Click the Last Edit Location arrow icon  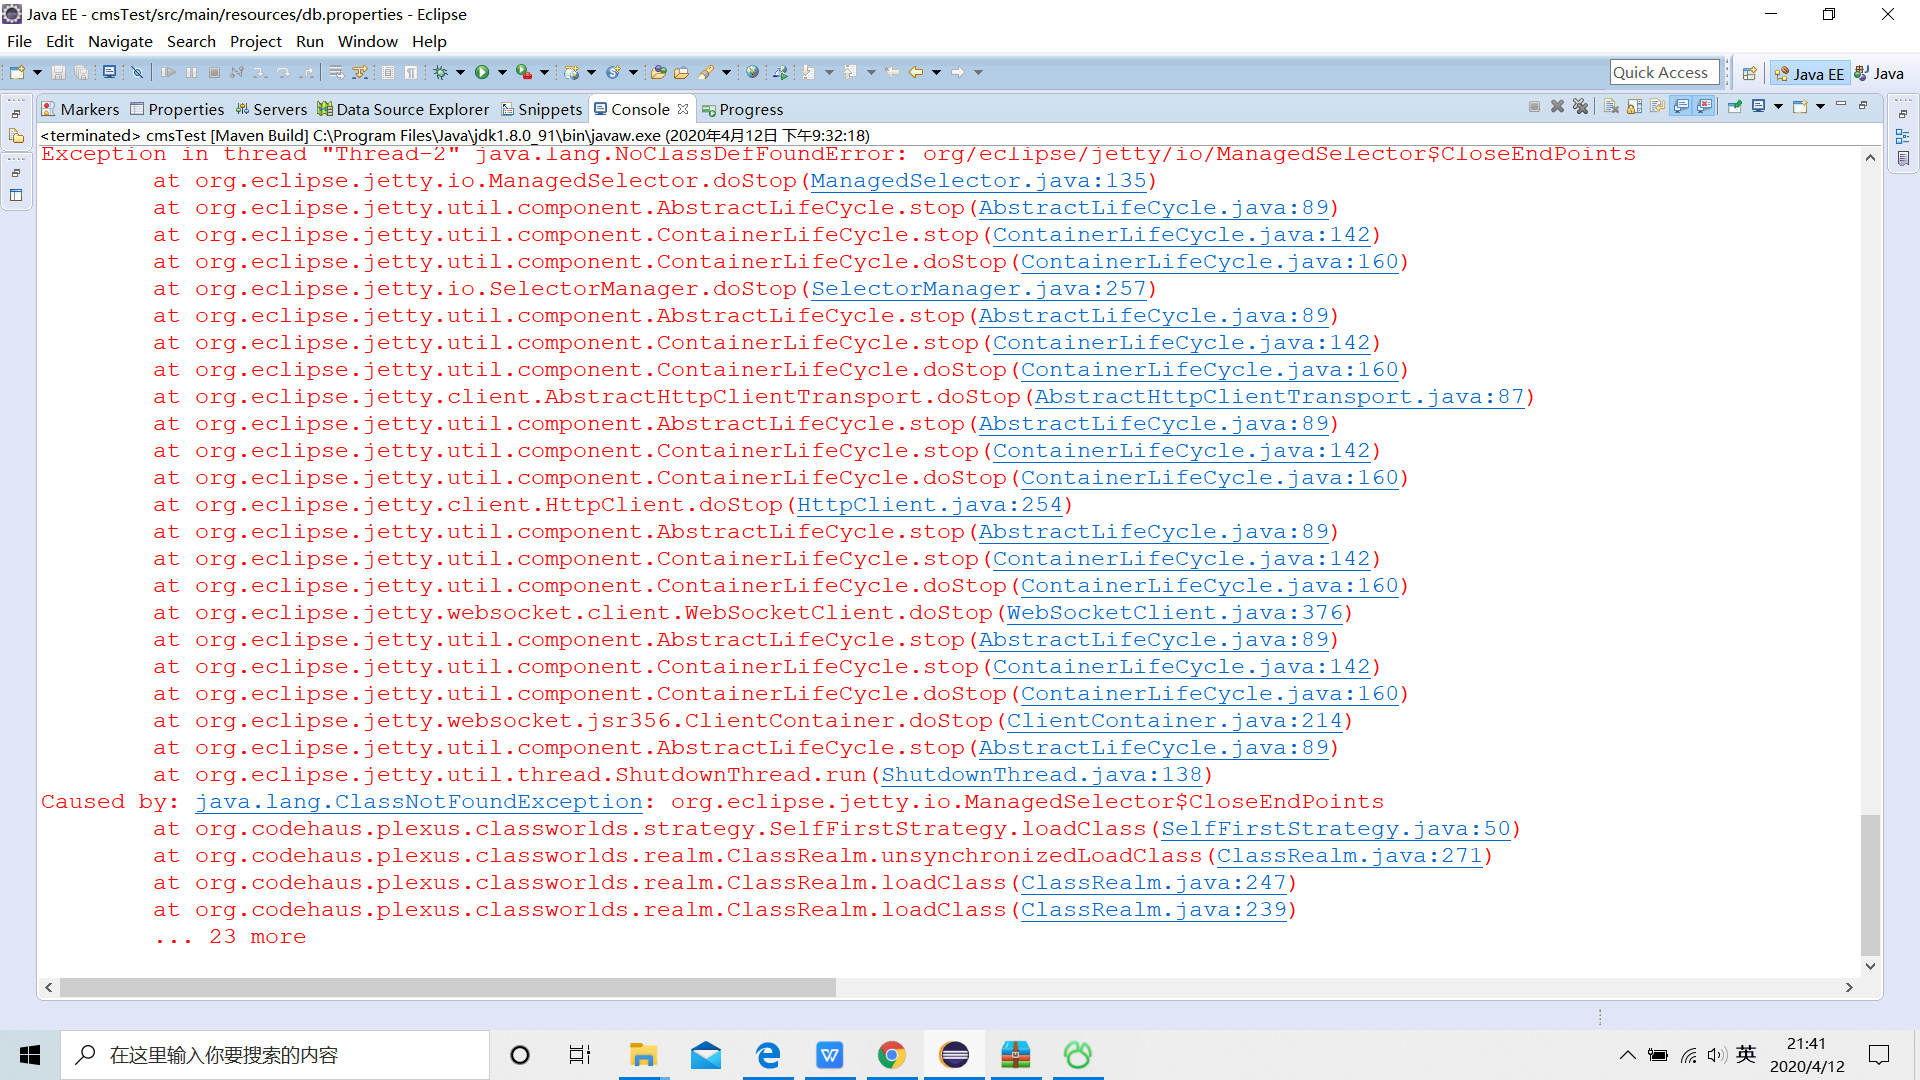[892, 72]
